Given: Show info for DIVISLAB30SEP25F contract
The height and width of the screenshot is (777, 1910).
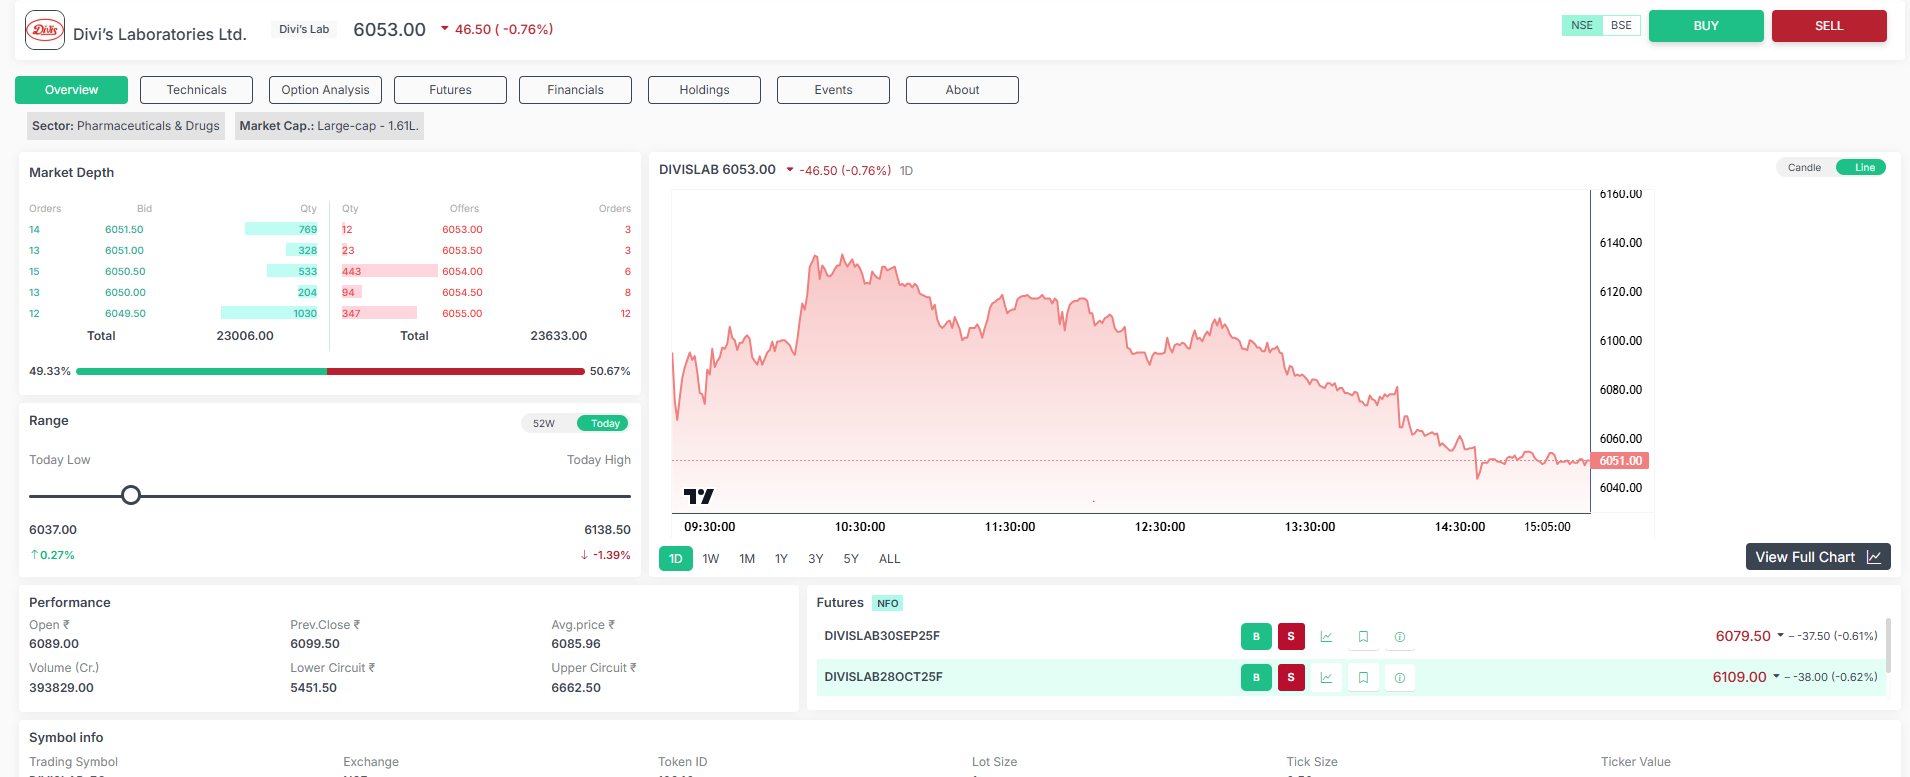Looking at the screenshot, I should [x=1399, y=637].
